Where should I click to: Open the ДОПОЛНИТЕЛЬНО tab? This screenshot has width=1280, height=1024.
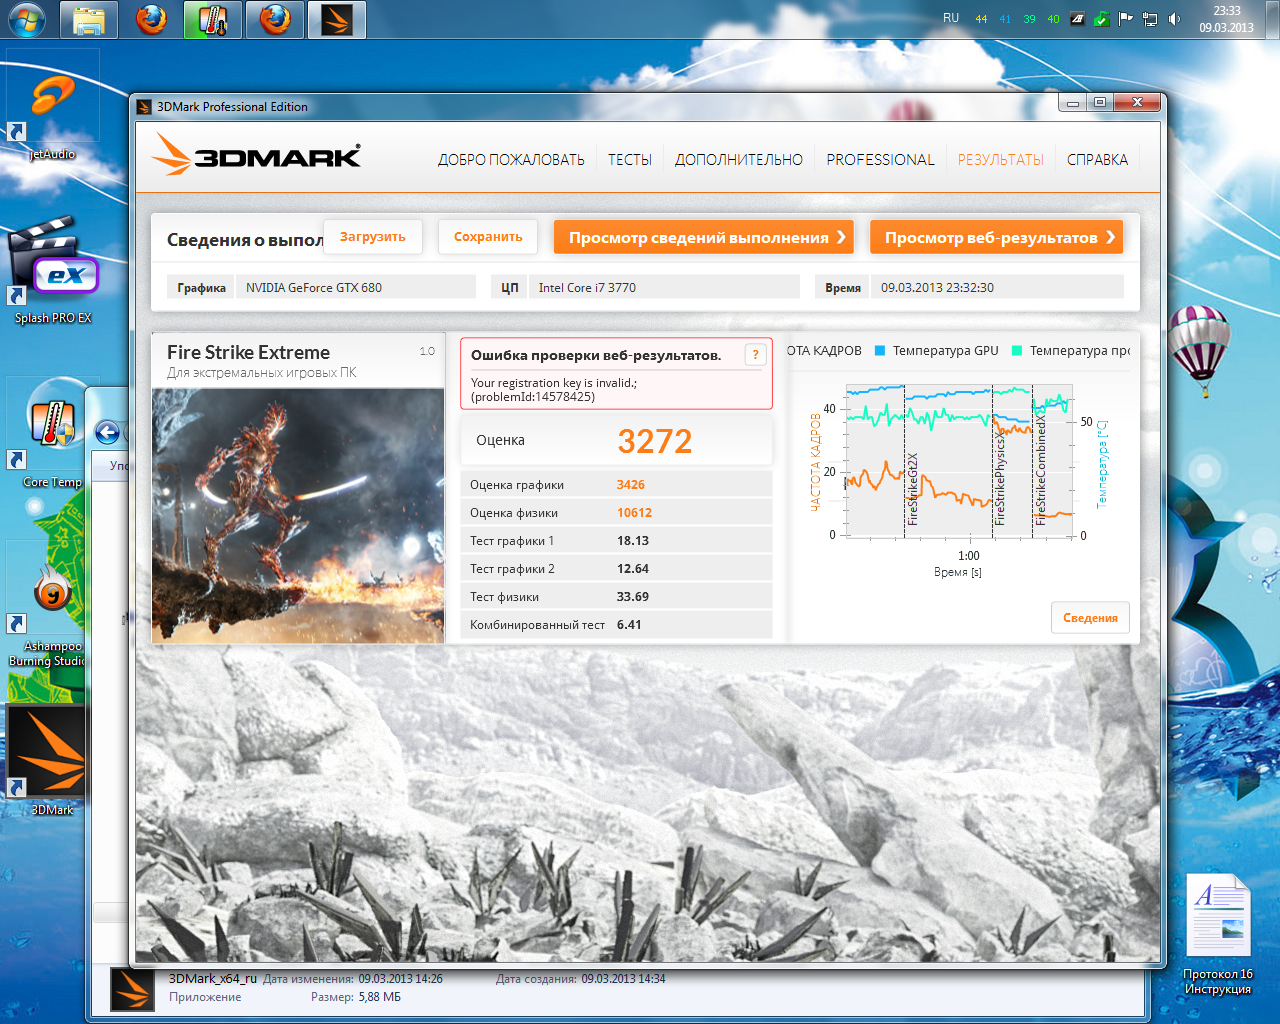(x=738, y=160)
